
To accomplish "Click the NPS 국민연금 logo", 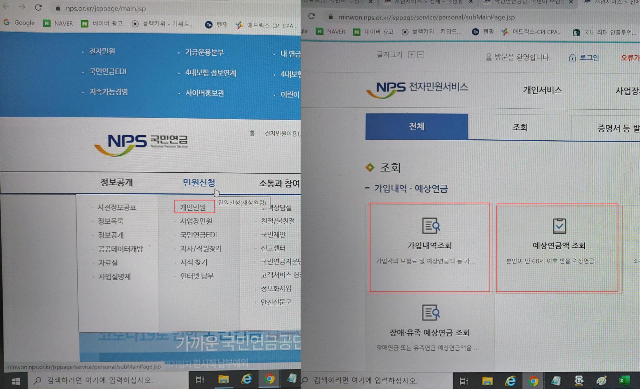I will click(x=141, y=144).
